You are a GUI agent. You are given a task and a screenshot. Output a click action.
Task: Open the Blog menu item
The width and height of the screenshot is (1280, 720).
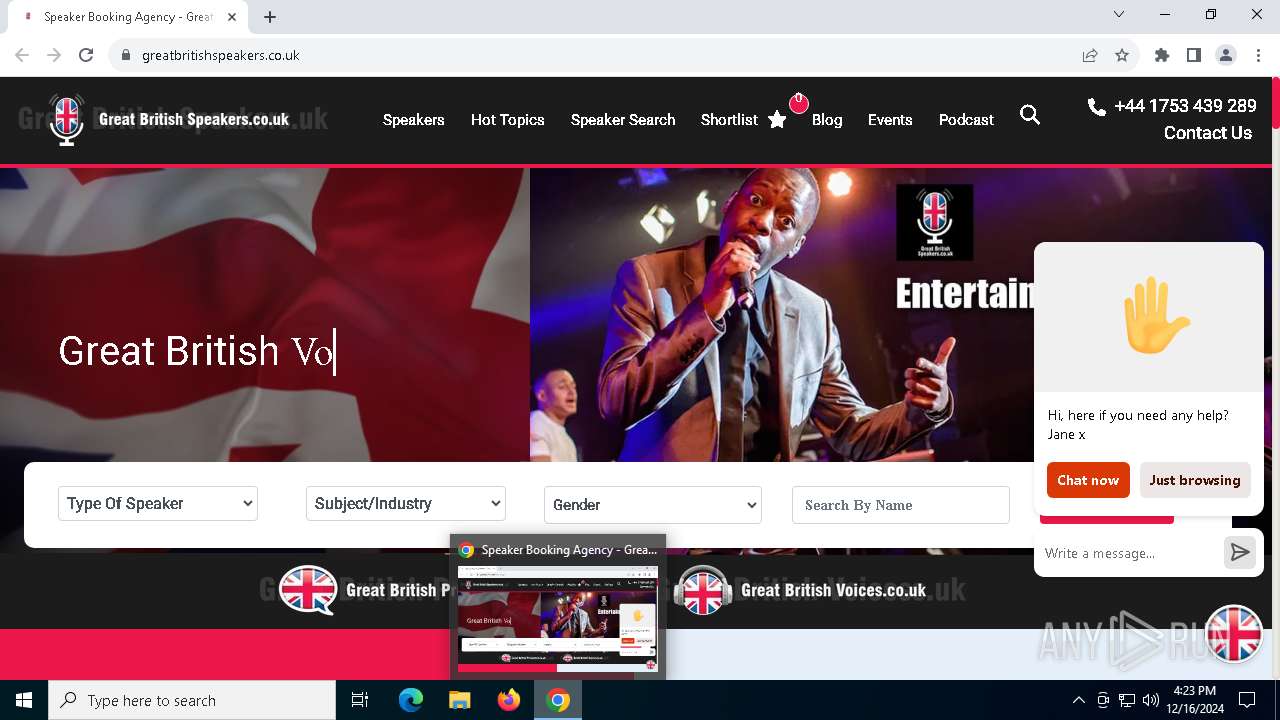827,120
